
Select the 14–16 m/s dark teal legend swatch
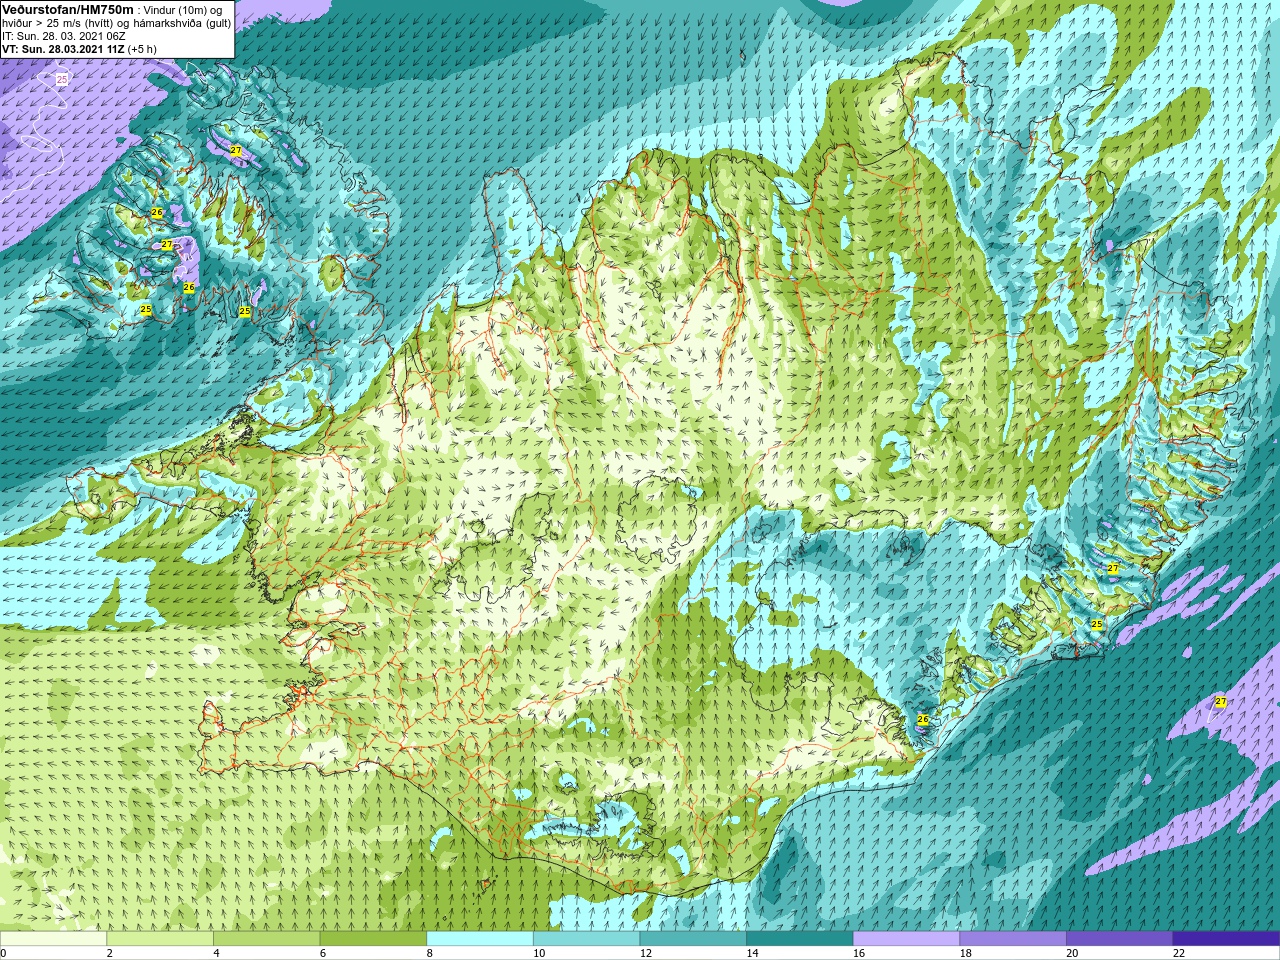point(800,939)
